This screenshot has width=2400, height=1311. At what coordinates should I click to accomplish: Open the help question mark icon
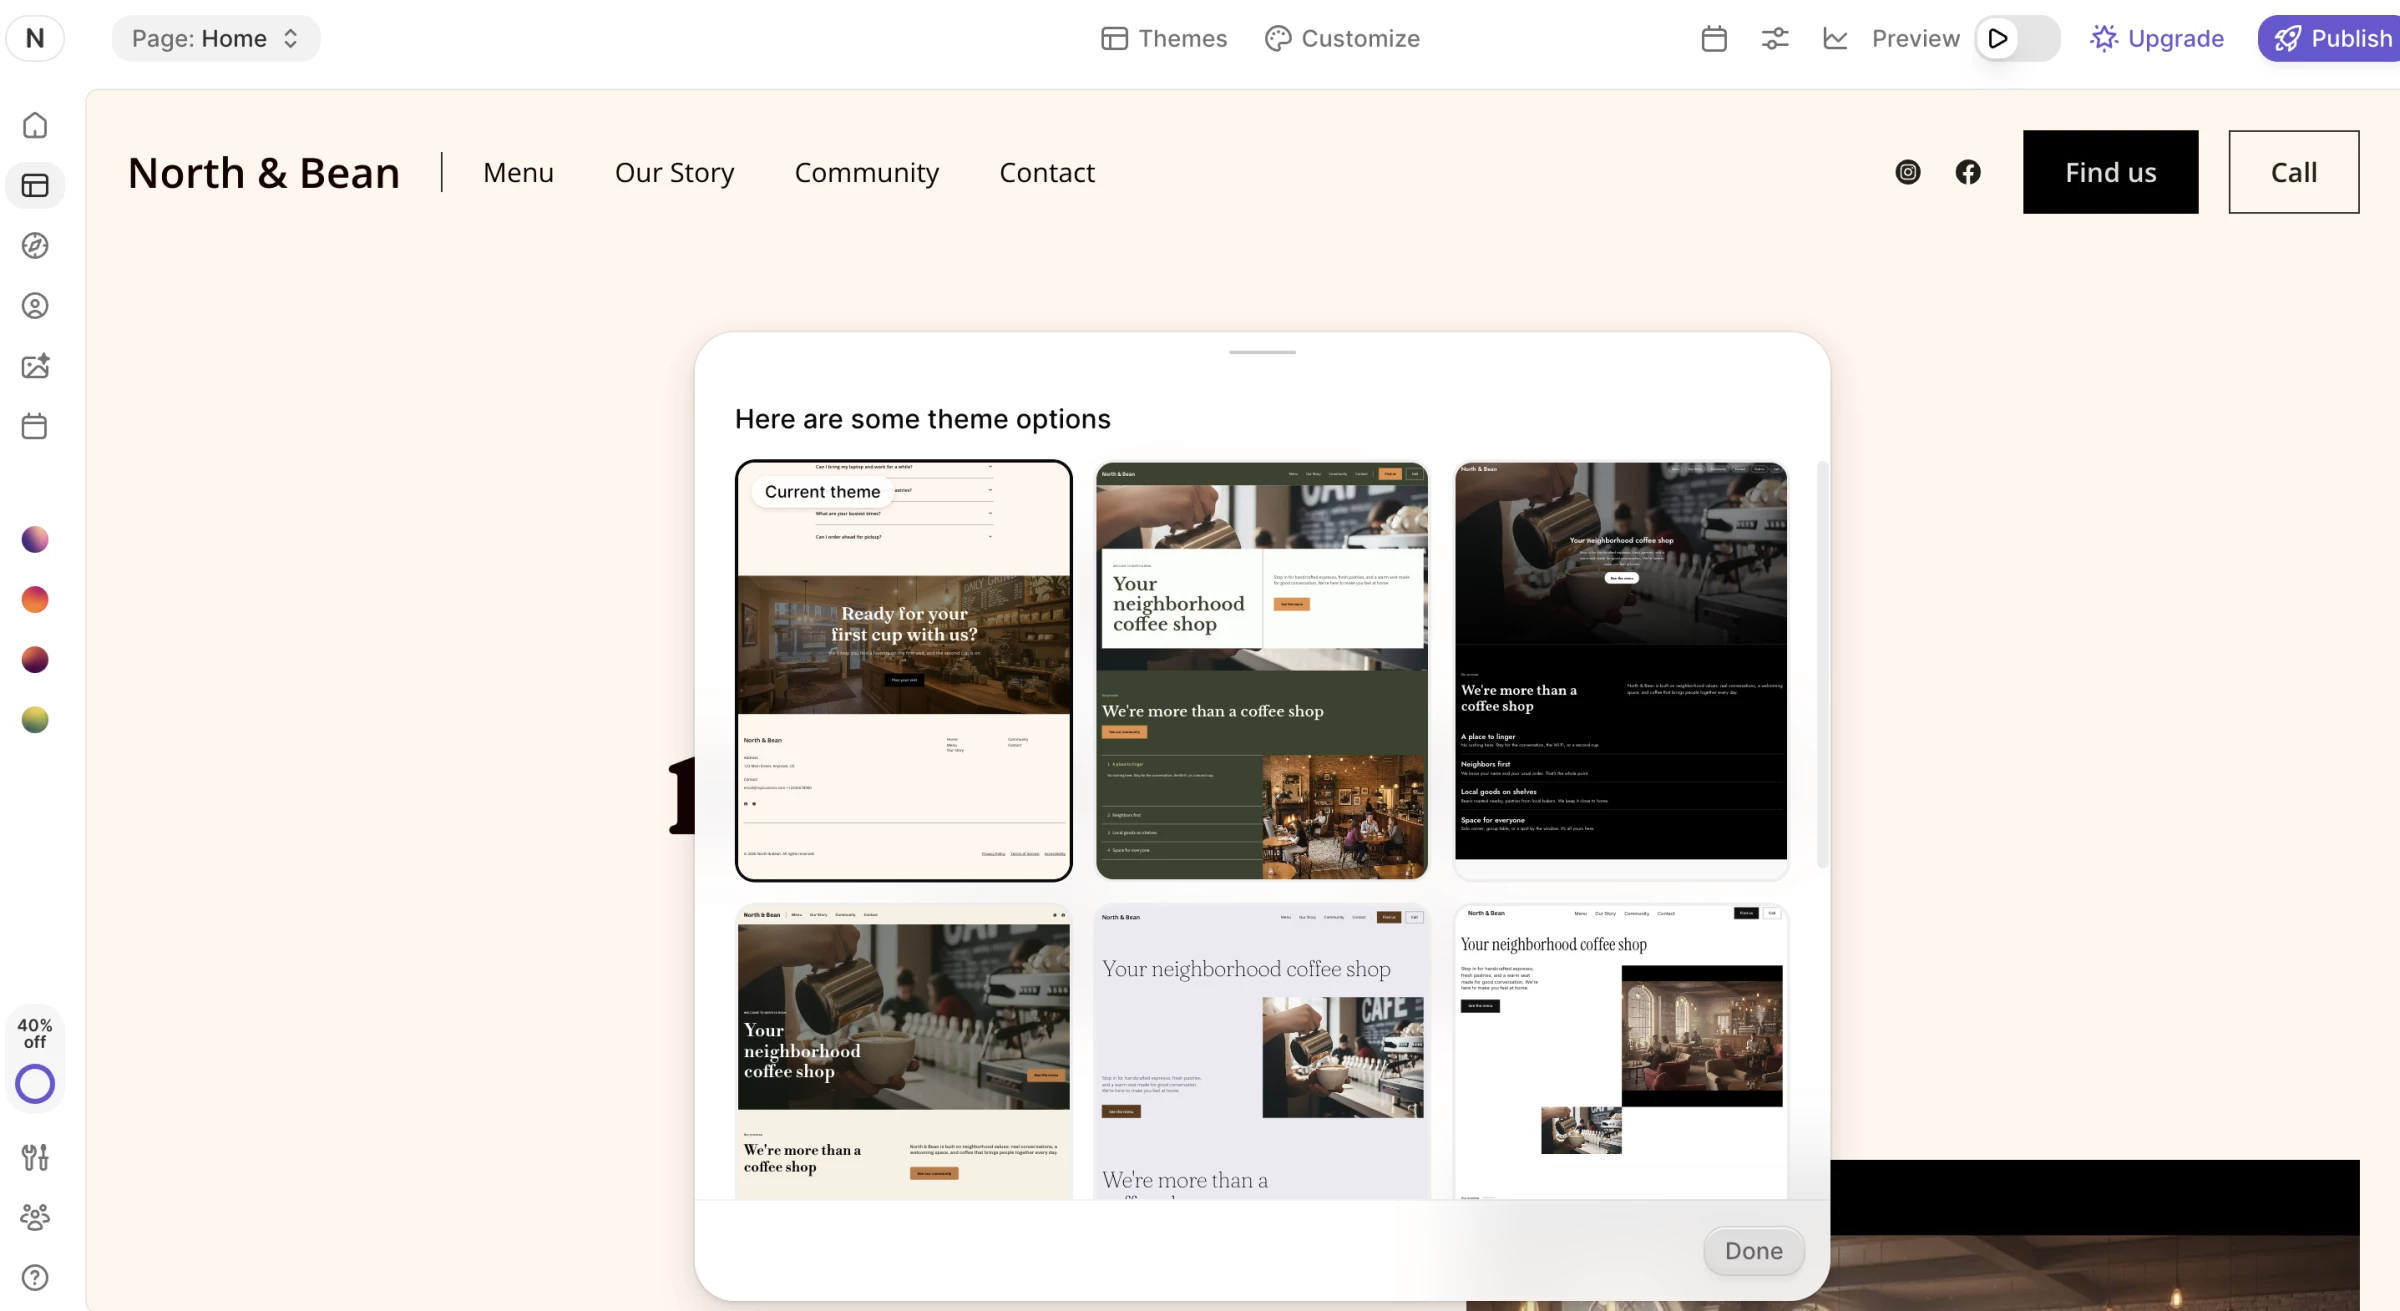[x=35, y=1277]
